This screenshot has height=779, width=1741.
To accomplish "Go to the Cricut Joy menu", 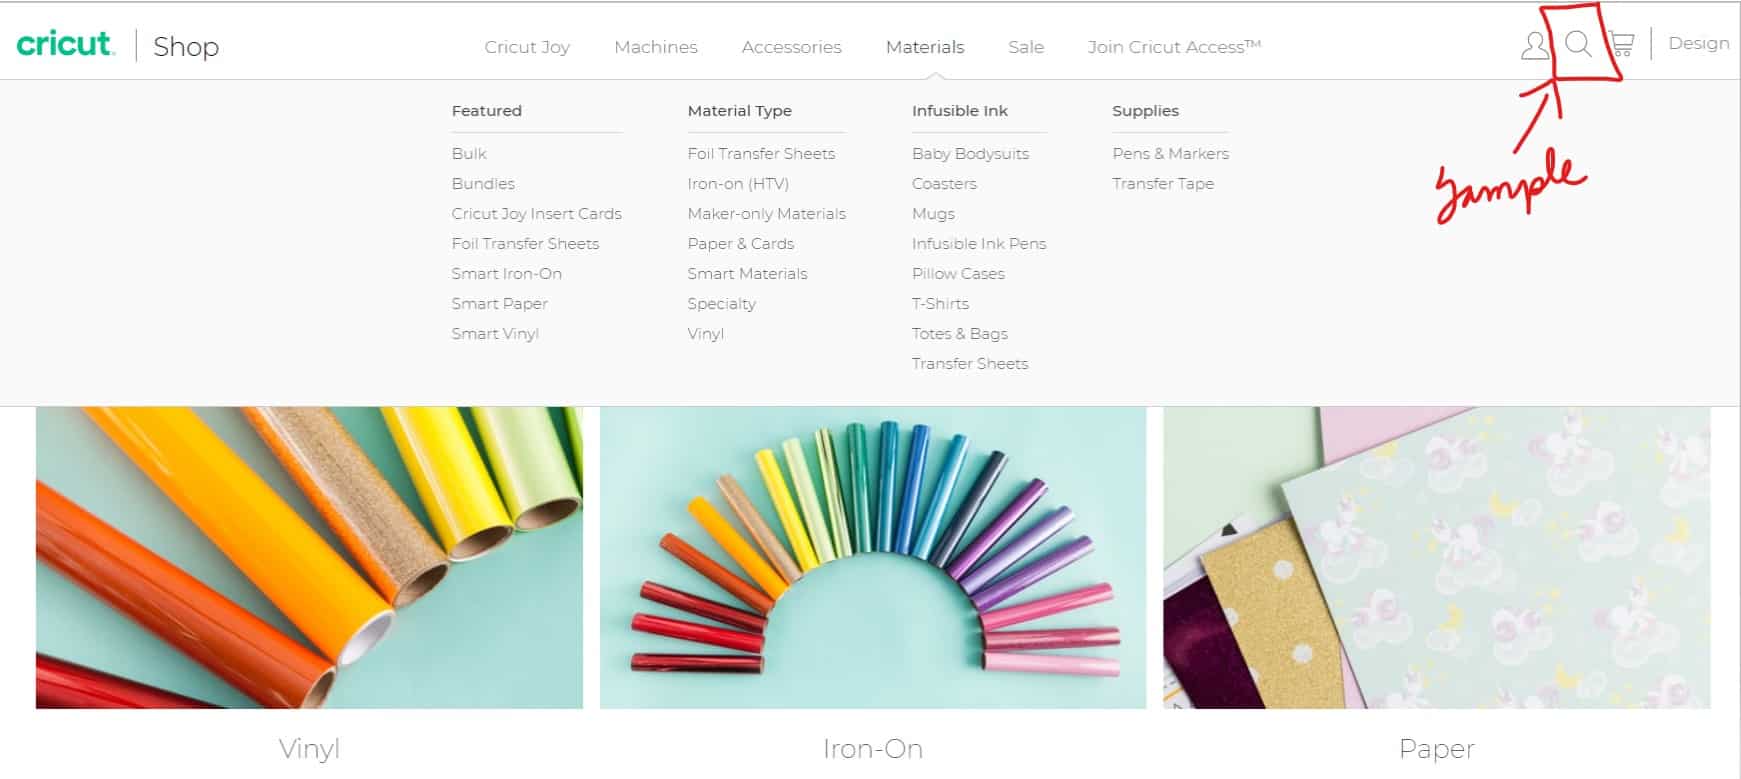I will tap(527, 47).
